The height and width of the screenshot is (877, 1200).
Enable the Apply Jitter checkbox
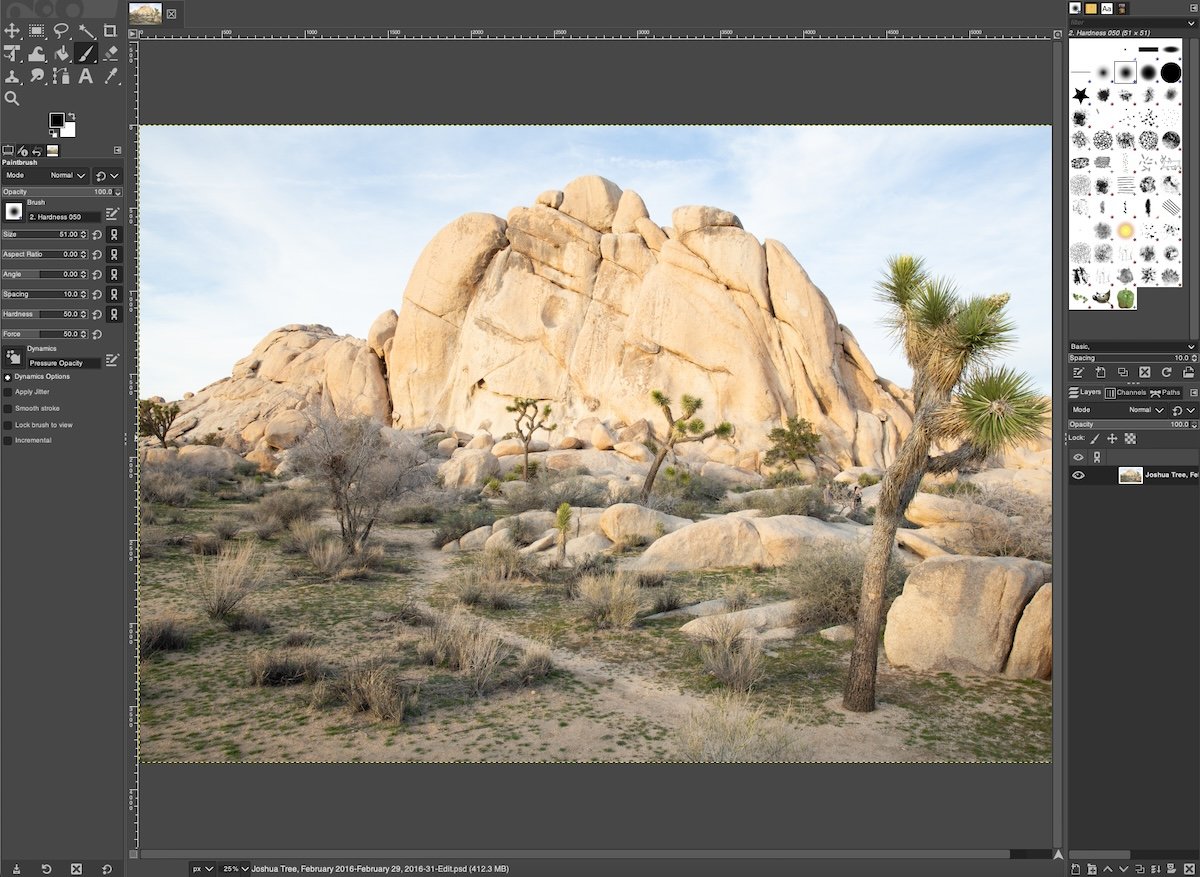tap(7, 392)
